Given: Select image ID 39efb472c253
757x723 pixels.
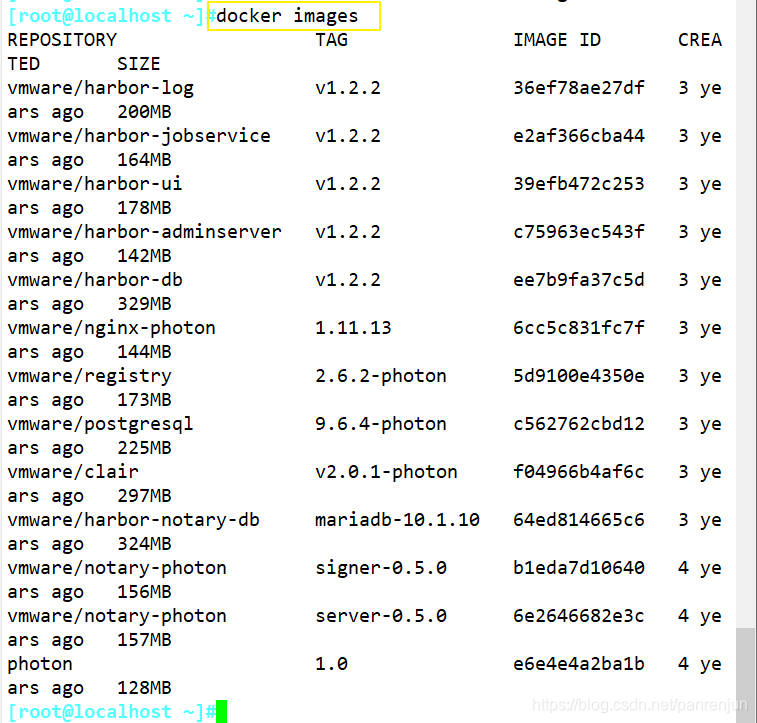Looking at the screenshot, I should pyautogui.click(x=579, y=184).
